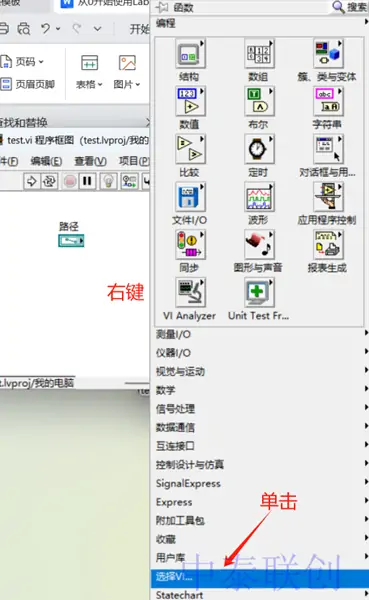Open the 结构 (Structures) palette icon
The height and width of the screenshot is (600, 369).
[x=190, y=54]
